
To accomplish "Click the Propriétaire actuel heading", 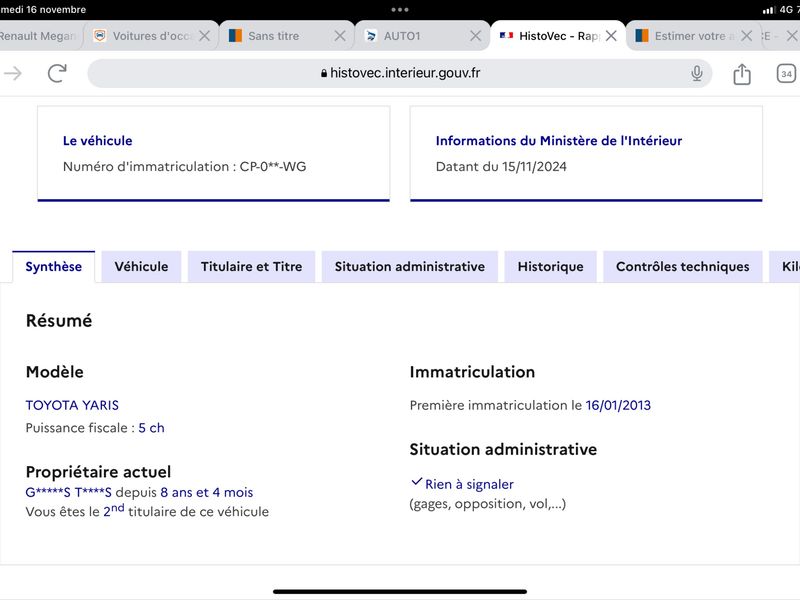I will (98, 472).
